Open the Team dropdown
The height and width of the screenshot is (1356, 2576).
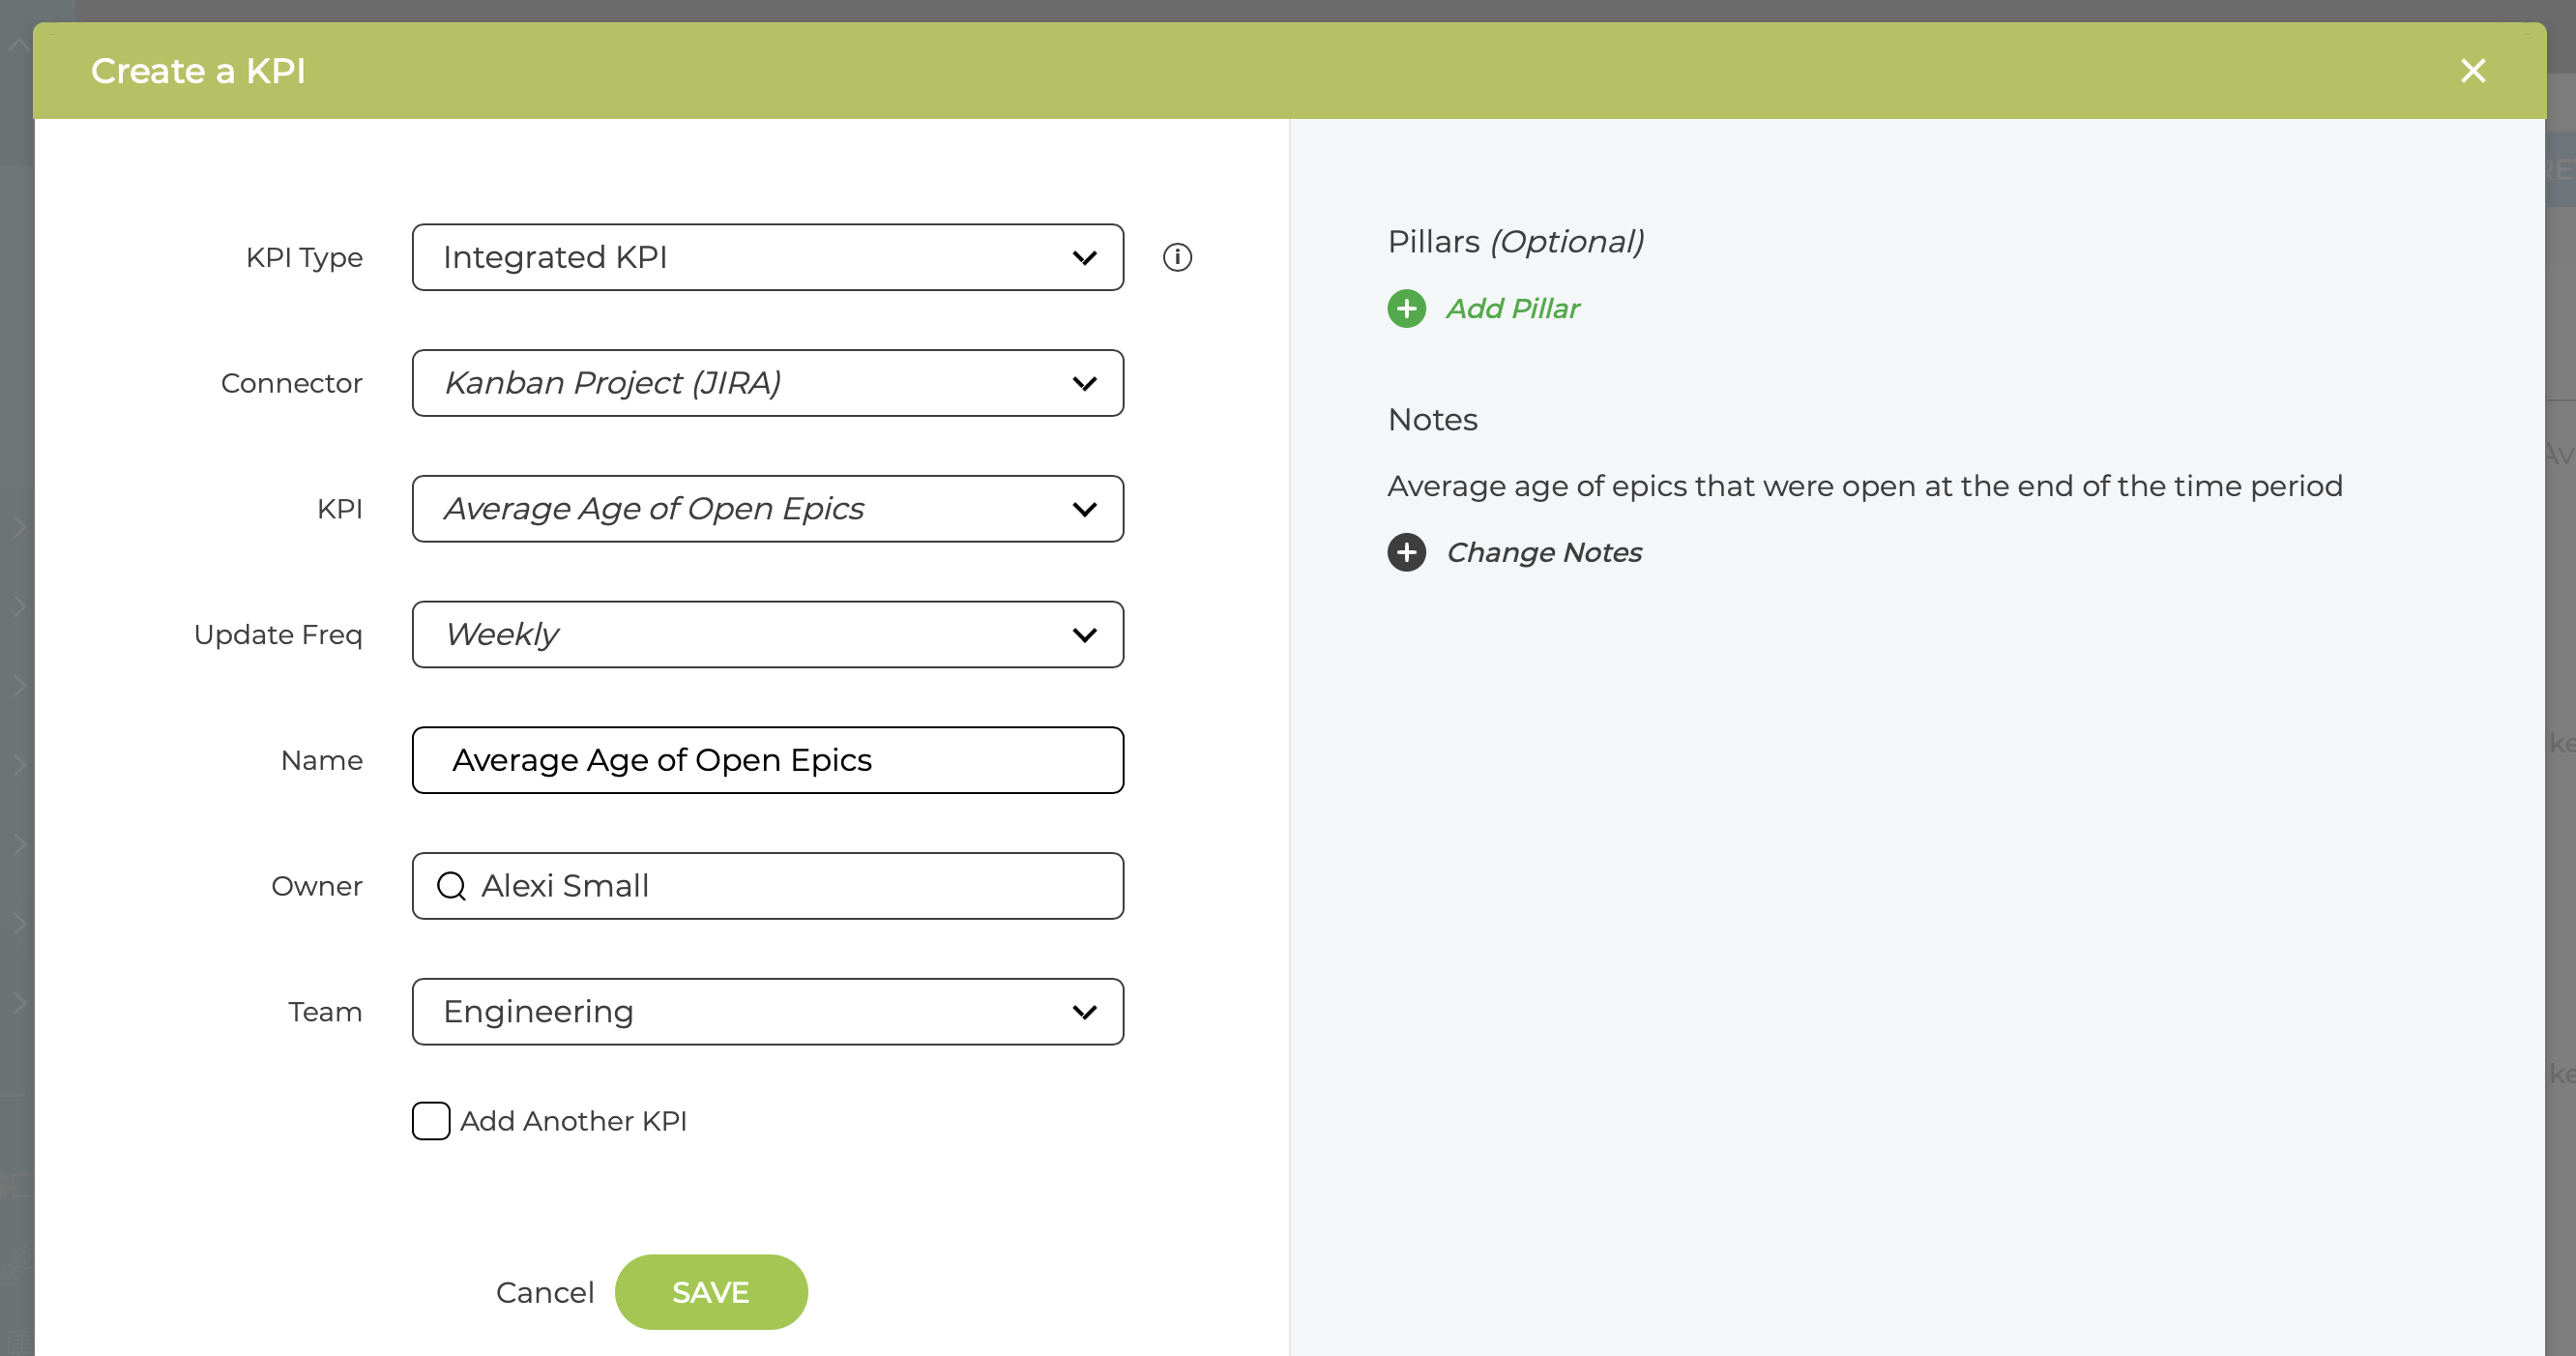pyautogui.click(x=767, y=1012)
